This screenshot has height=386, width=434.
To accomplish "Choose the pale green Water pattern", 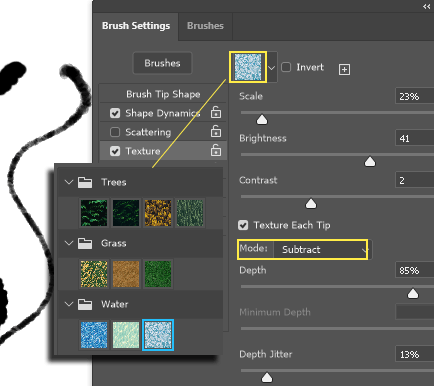I will tap(126, 335).
